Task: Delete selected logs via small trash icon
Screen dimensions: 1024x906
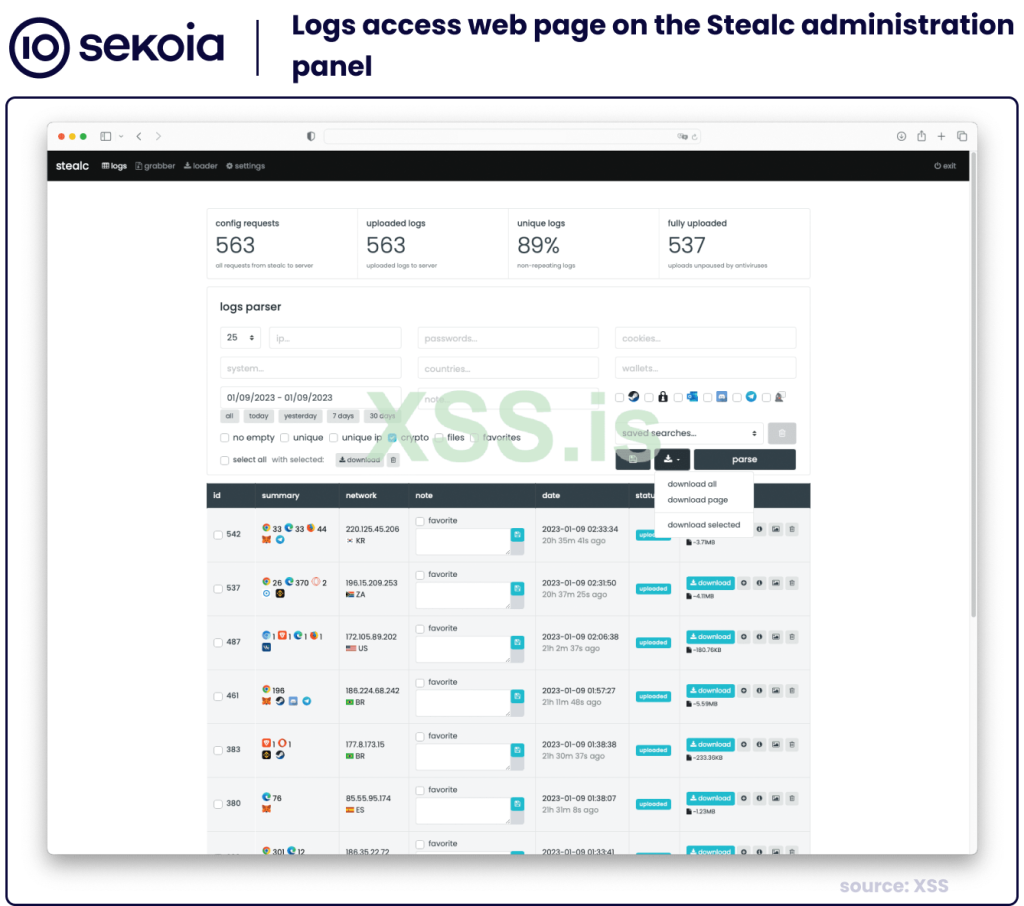Action: coord(393,460)
